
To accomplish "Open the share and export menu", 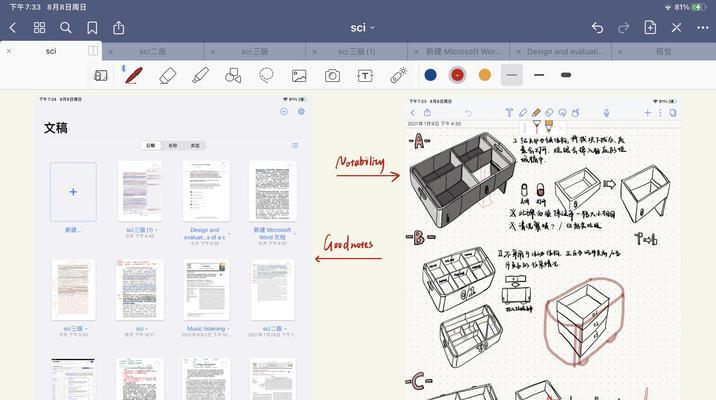I will (119, 27).
